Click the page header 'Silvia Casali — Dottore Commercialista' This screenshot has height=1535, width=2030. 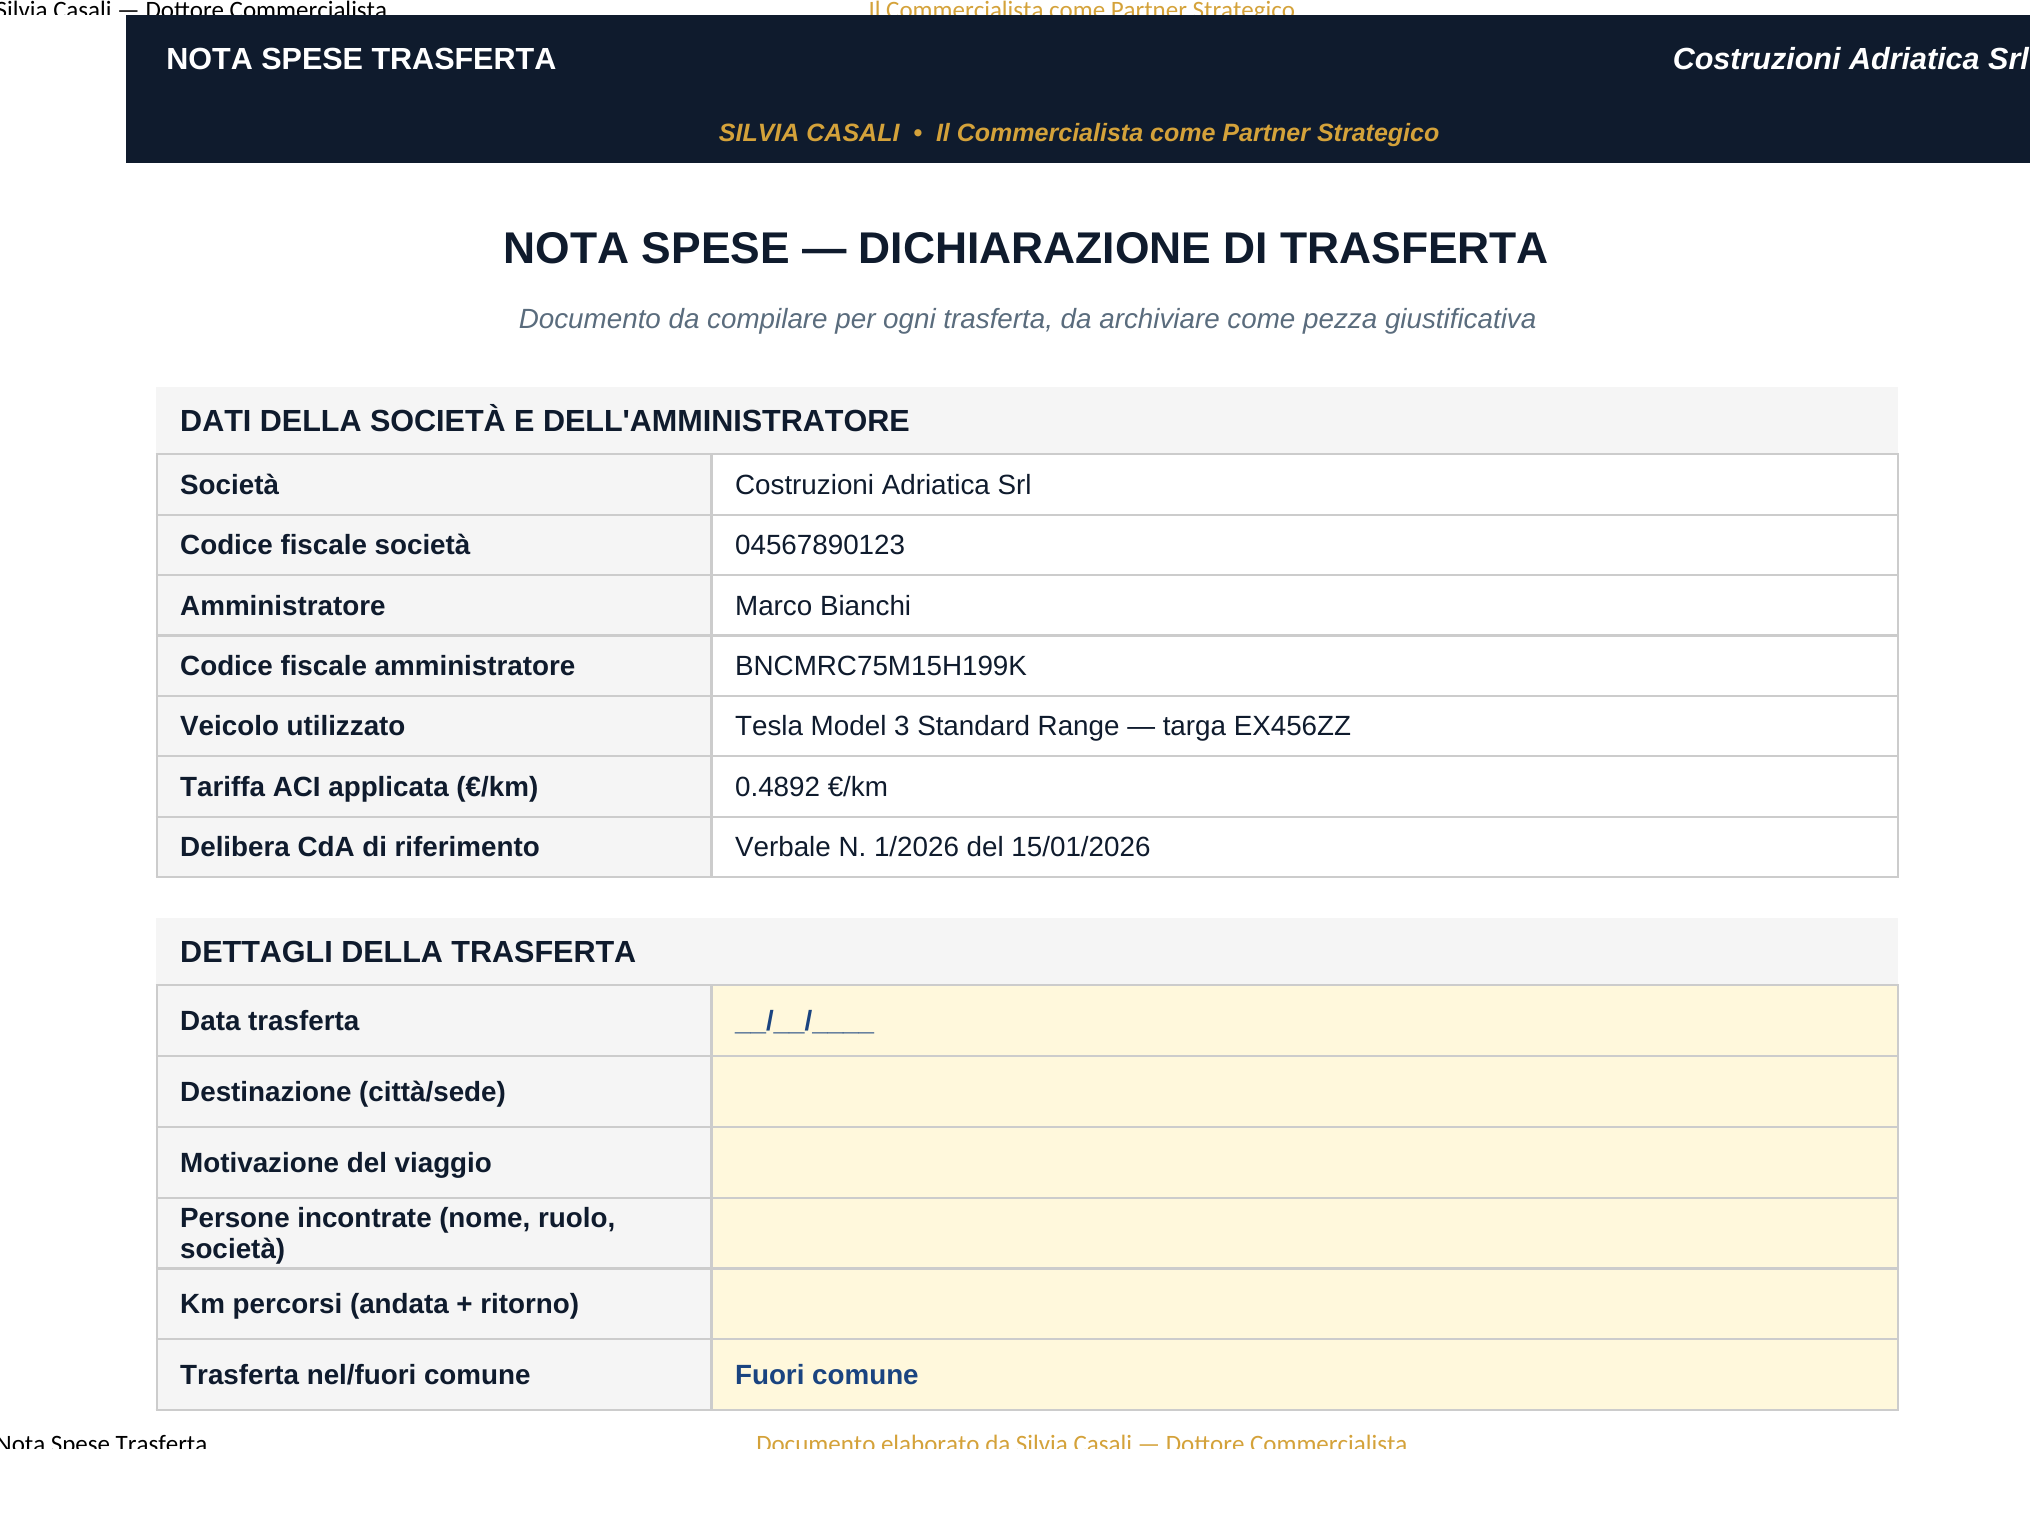193,9
